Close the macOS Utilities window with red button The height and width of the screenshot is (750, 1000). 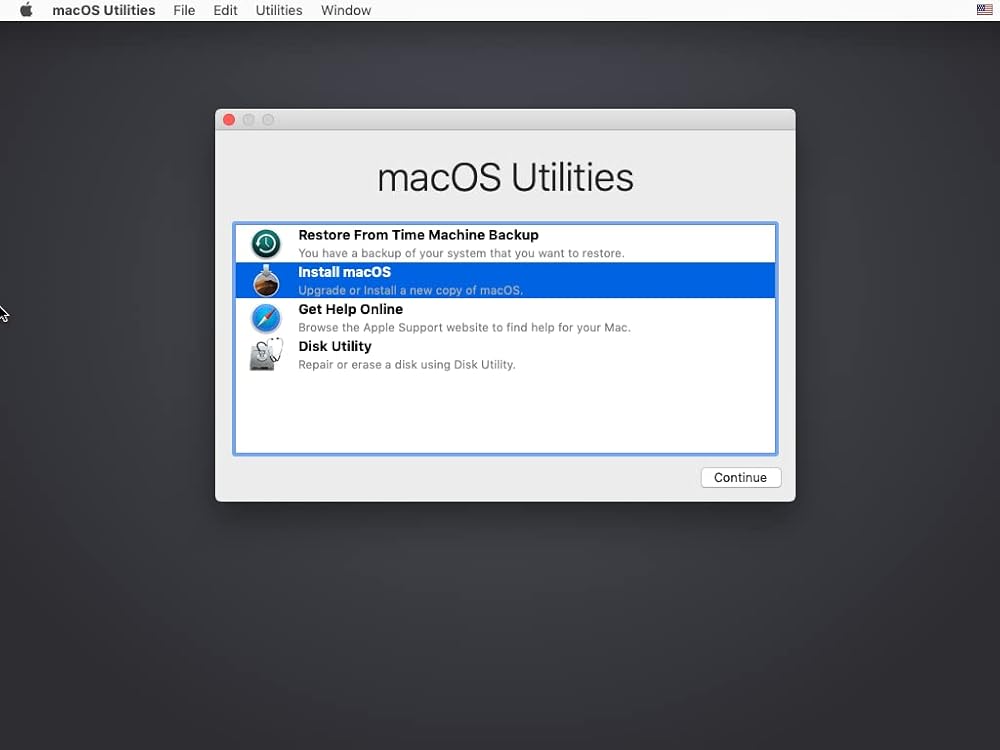tap(229, 120)
